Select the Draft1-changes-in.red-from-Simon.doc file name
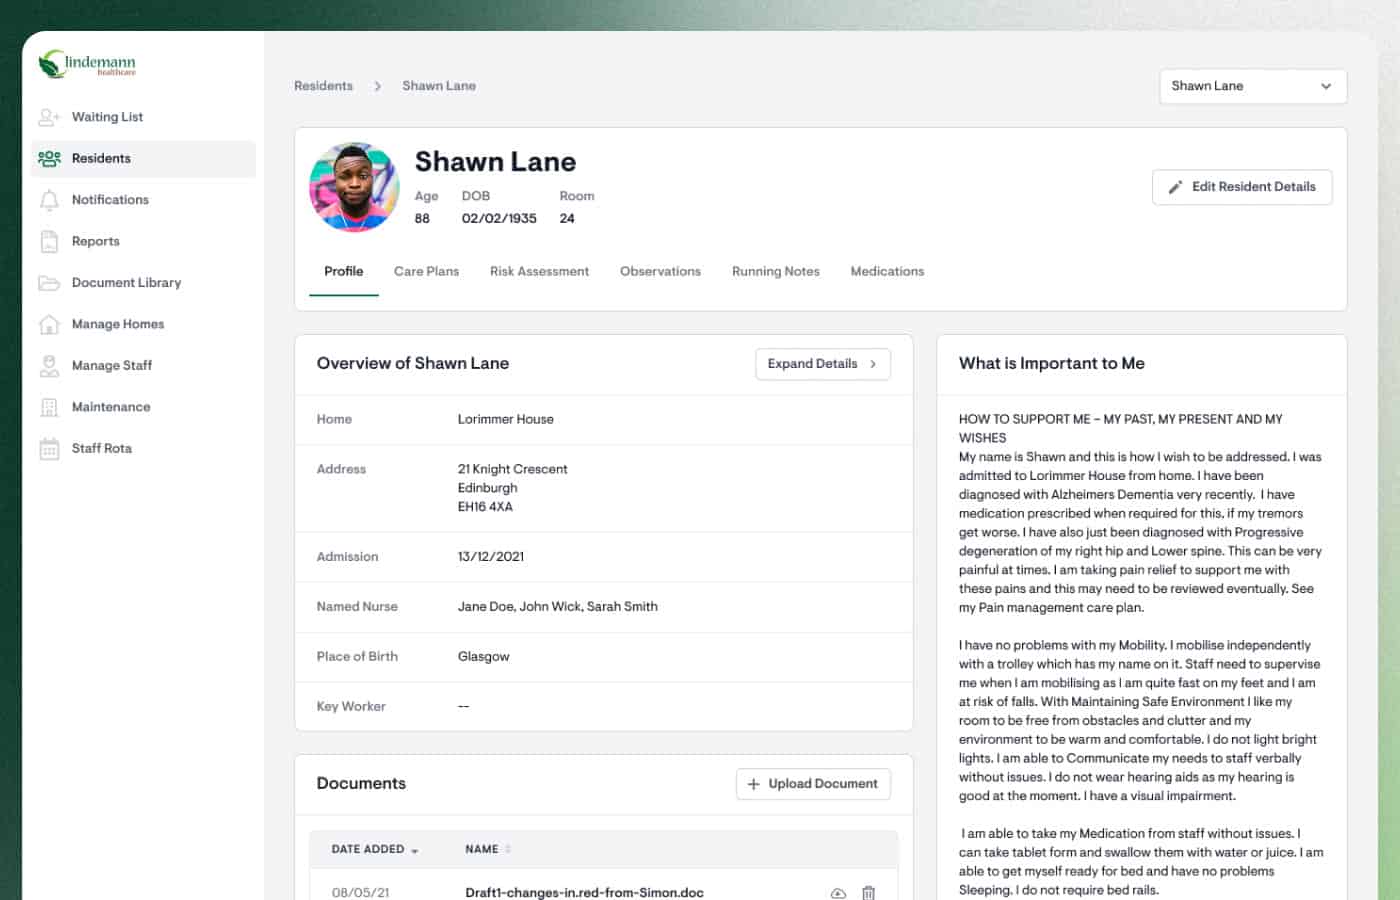The height and width of the screenshot is (900, 1400). 585,893
